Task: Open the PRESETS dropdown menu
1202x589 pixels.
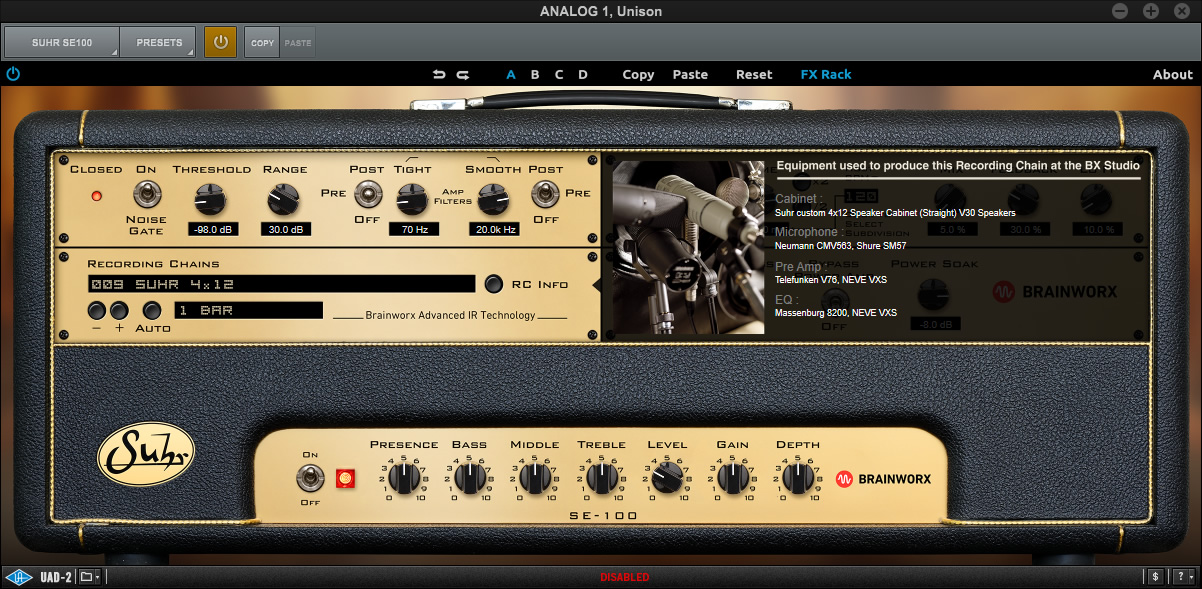Action: (158, 43)
